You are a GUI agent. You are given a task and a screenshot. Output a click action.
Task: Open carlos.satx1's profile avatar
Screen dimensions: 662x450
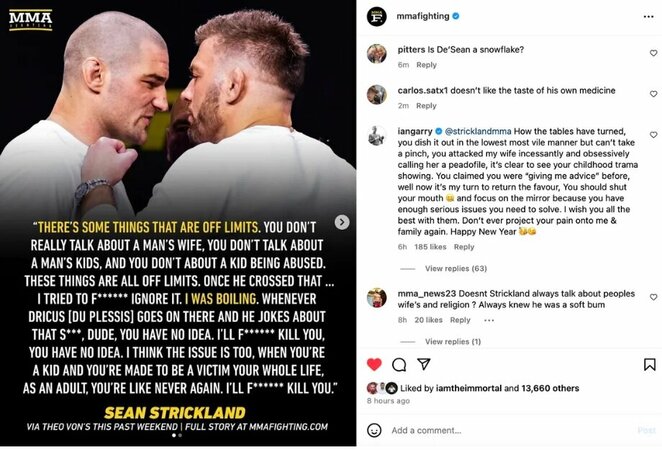coord(376,93)
